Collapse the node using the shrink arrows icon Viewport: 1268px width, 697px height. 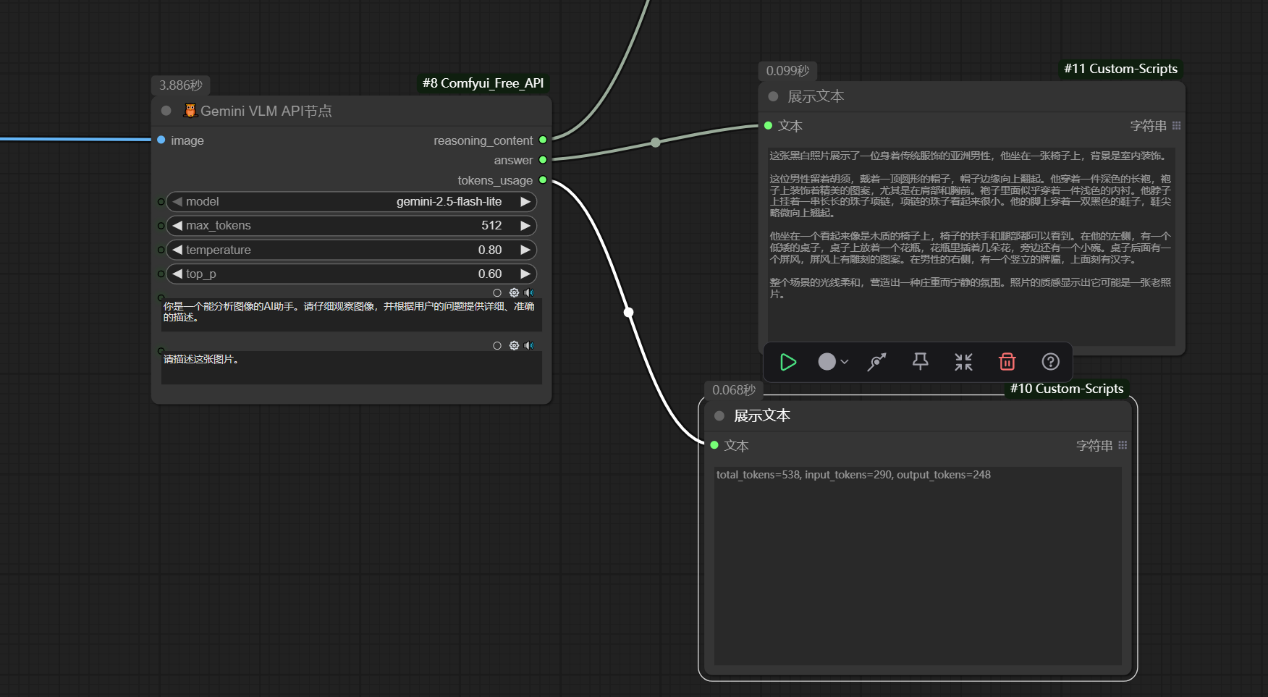963,362
